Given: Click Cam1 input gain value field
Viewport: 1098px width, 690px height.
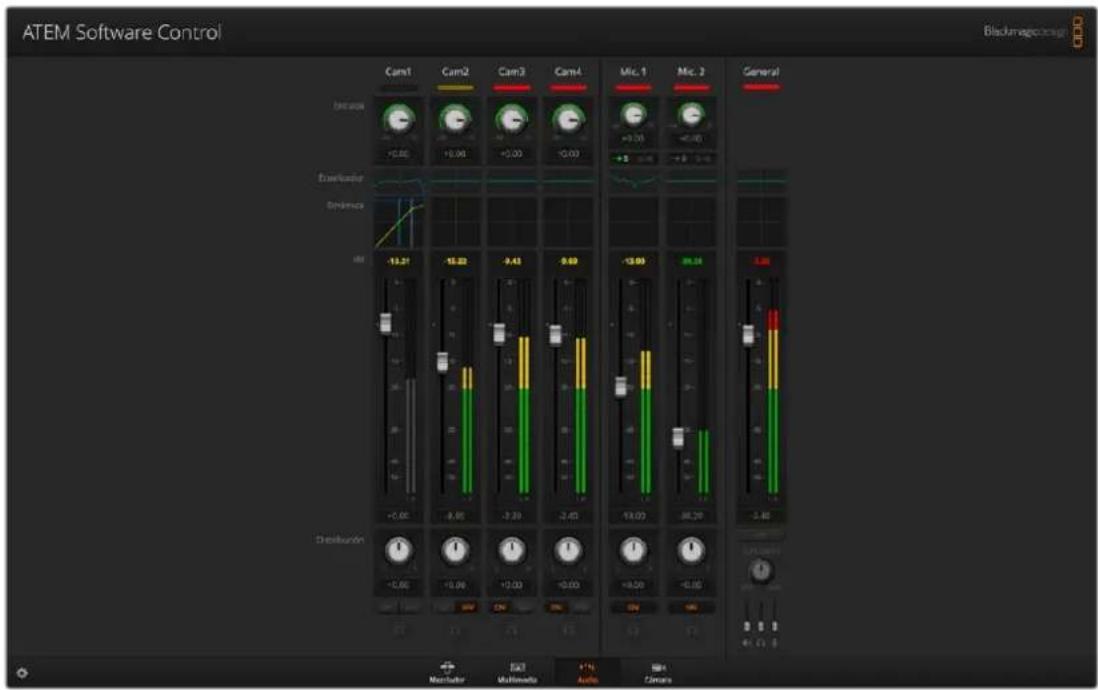Looking at the screenshot, I should 398,153.
